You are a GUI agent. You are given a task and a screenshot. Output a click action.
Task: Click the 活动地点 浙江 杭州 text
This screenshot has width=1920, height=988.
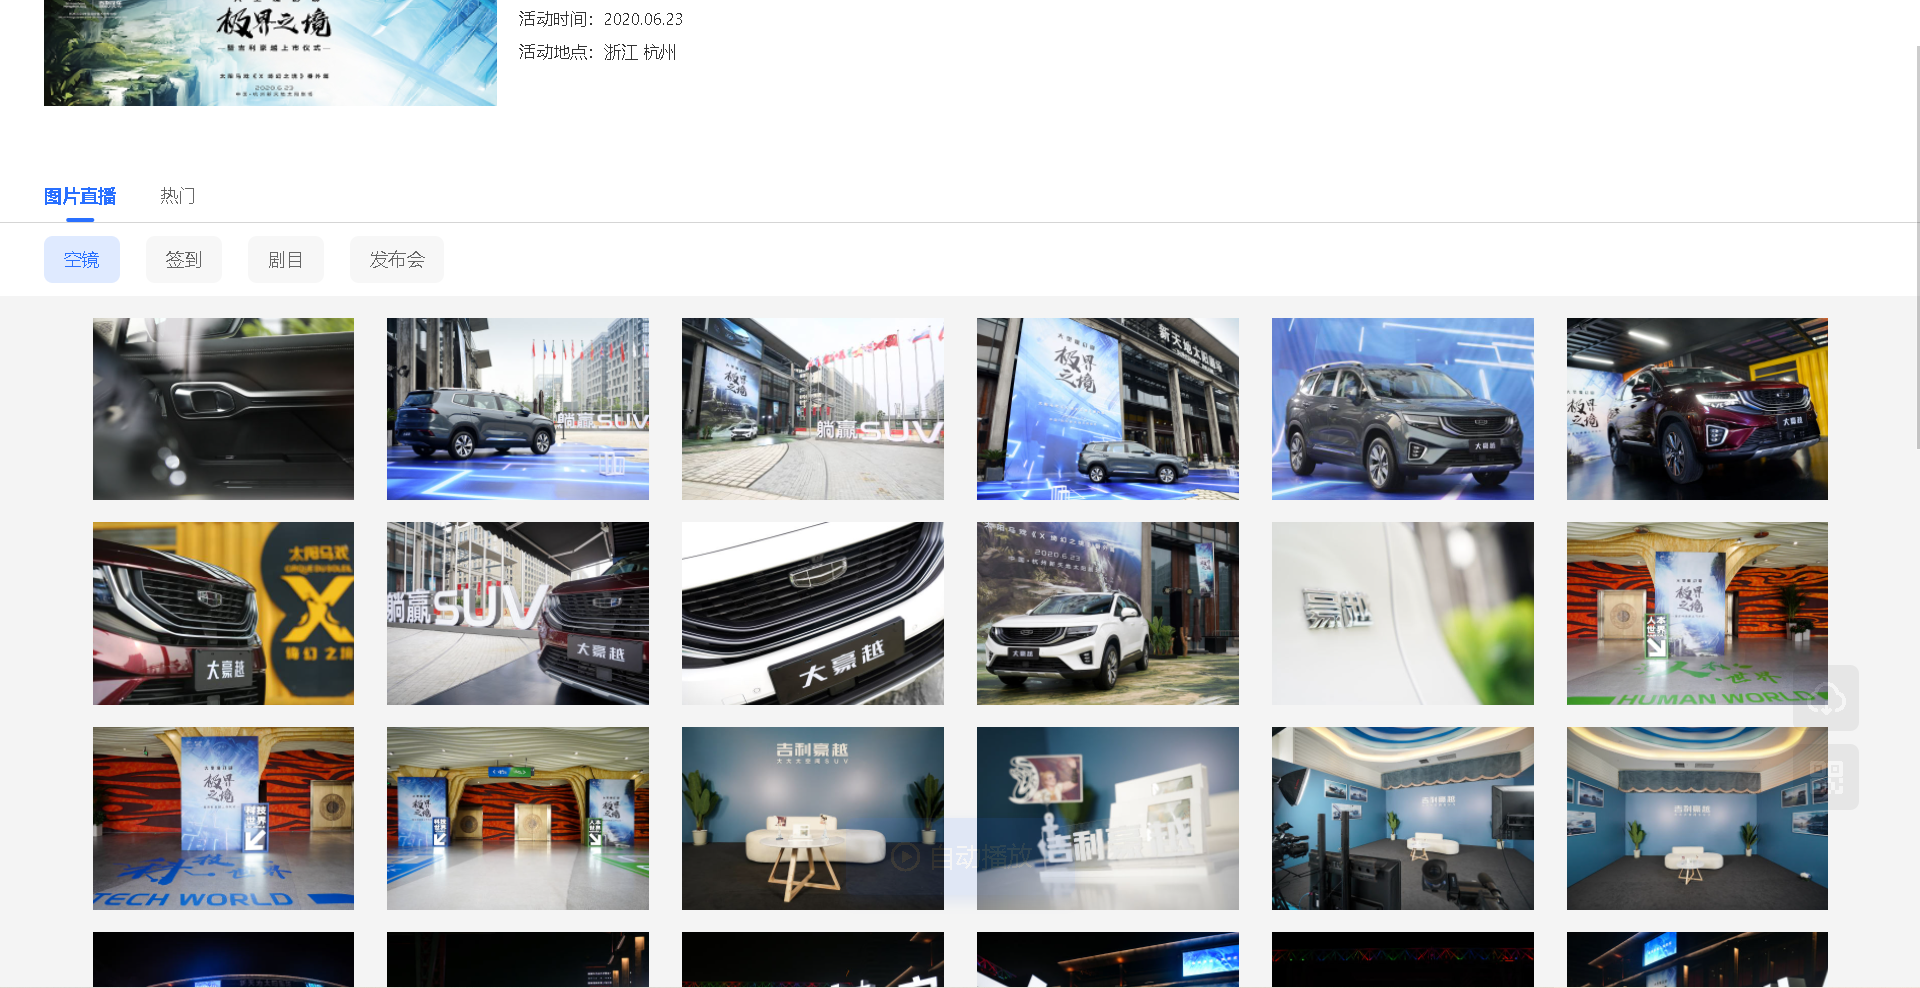pyautogui.click(x=598, y=52)
